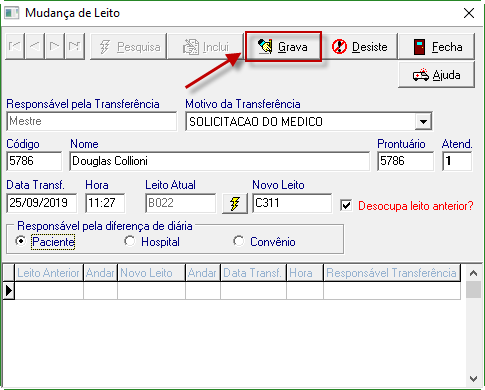
Task: Save with the Grava button
Action: (x=283, y=47)
